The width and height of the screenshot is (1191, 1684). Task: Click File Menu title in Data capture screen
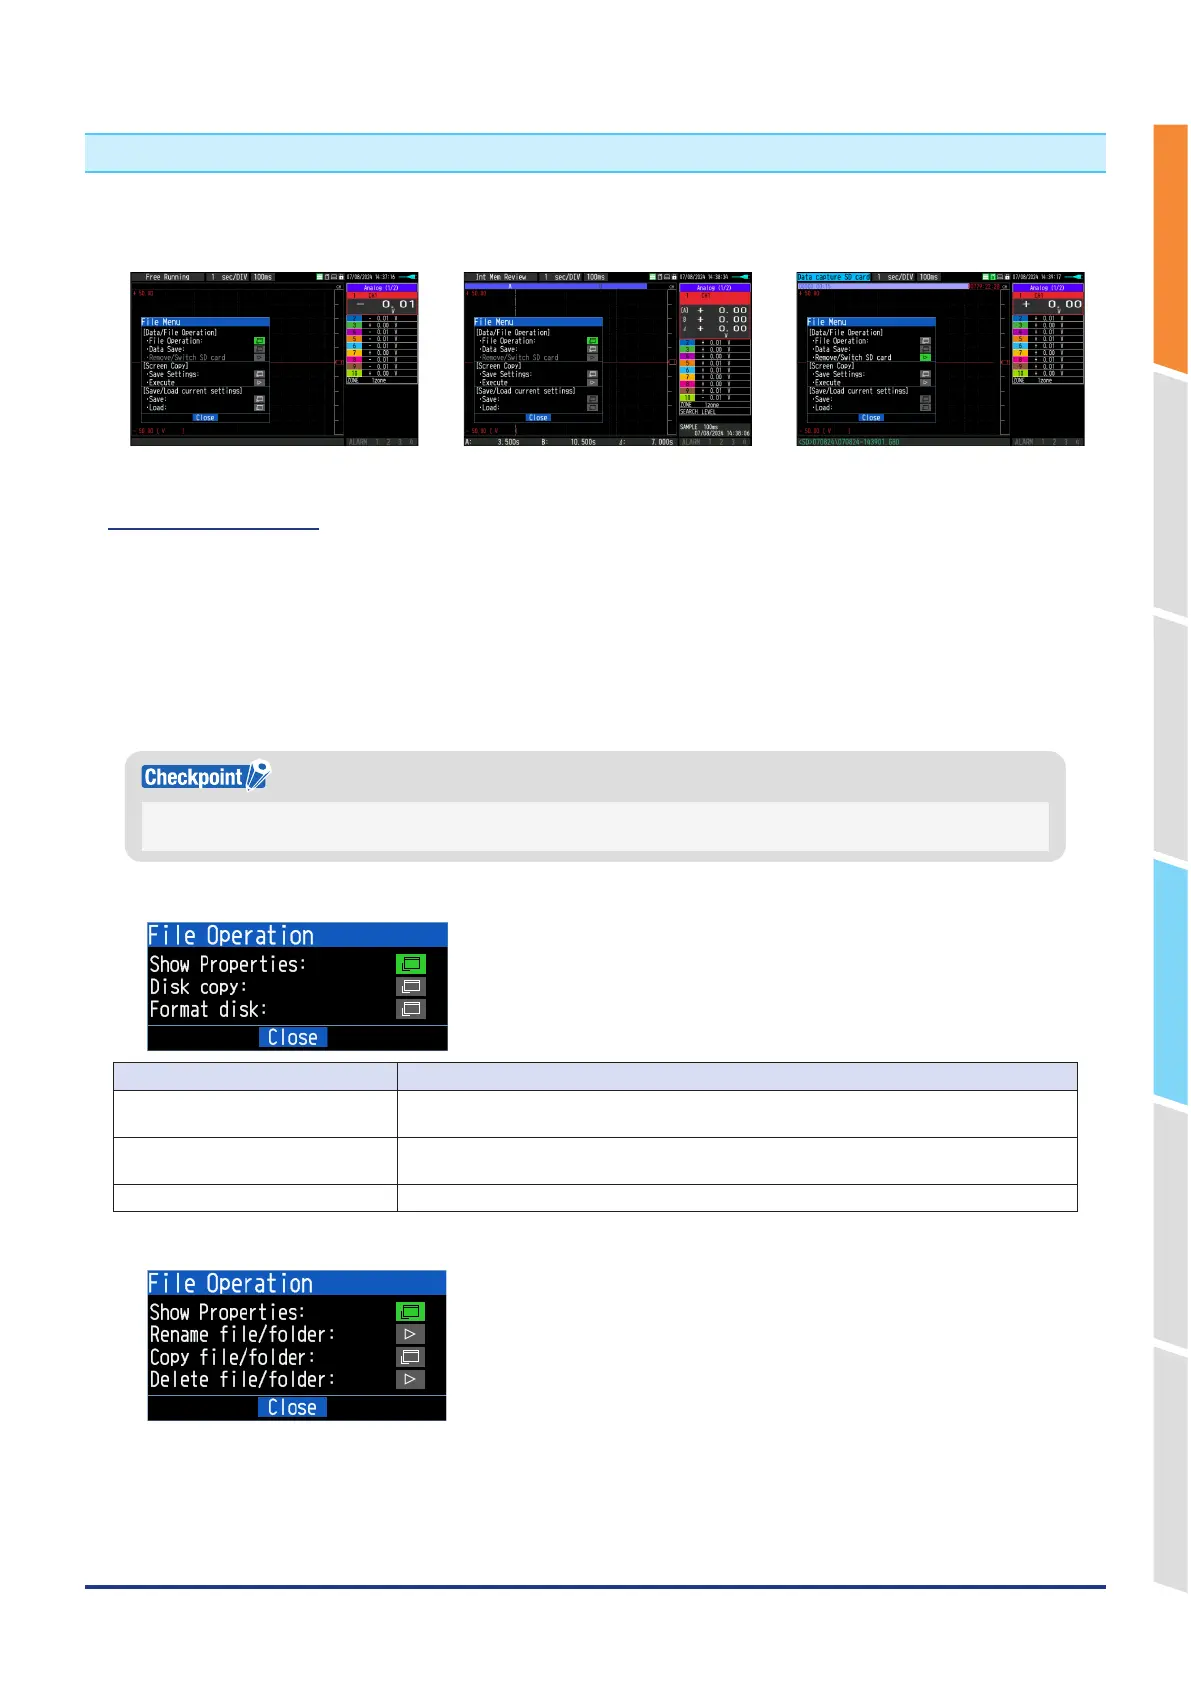coord(871,322)
